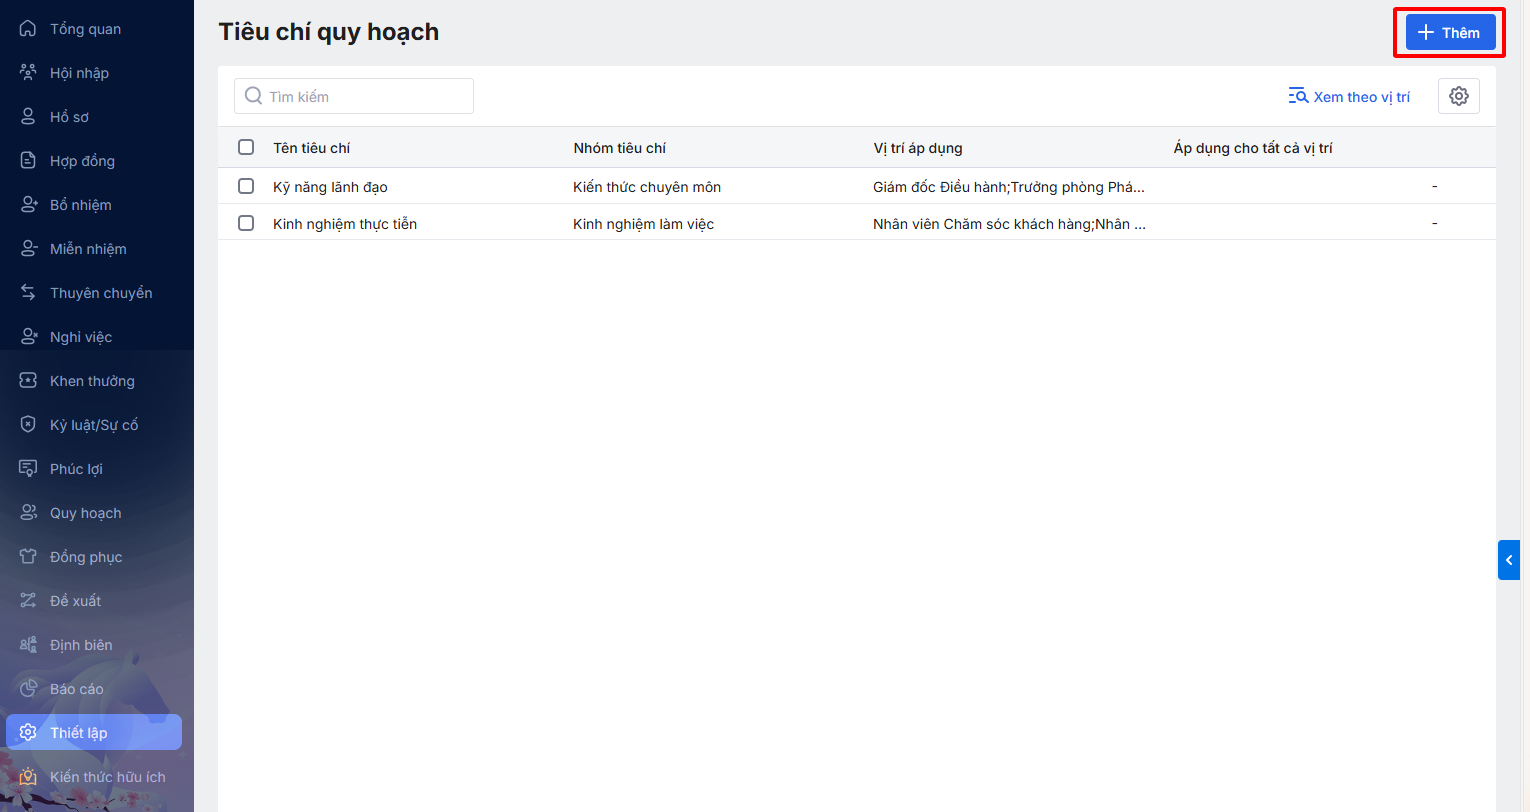1530x812 pixels.
Task: Click the Tên tiêu chí column header
Action: [x=311, y=148]
